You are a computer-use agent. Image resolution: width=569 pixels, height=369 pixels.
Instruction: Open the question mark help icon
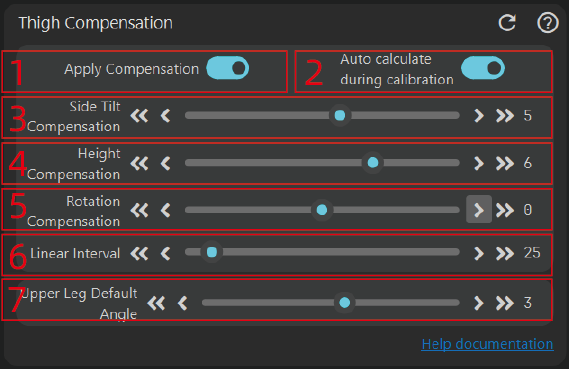(x=548, y=23)
